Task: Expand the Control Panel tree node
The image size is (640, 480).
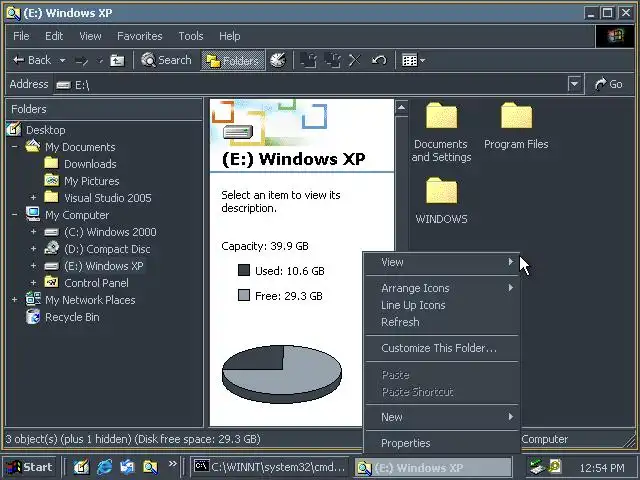Action: click(33, 283)
